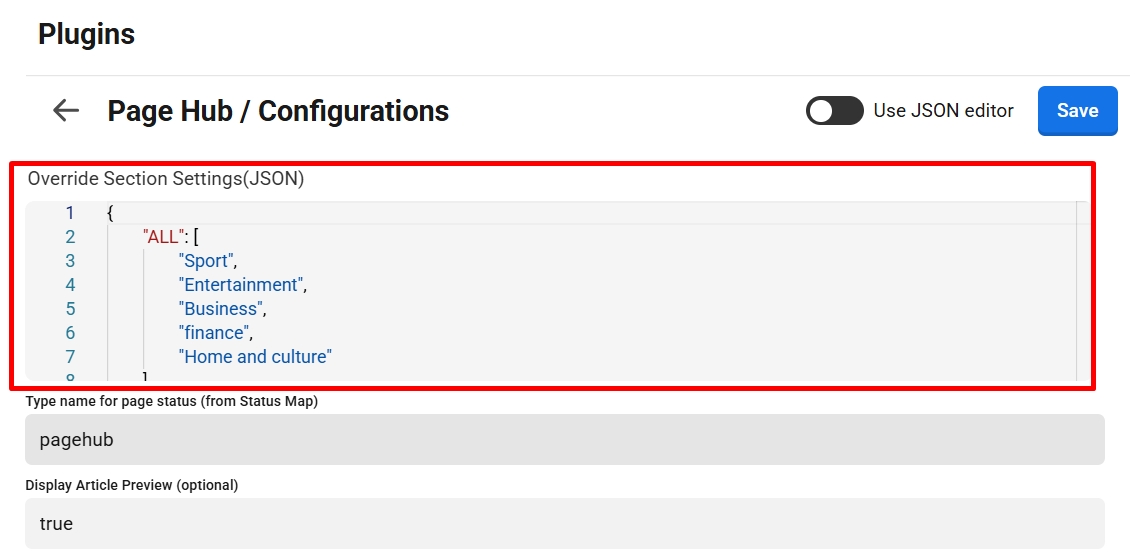The height and width of the screenshot is (553, 1138).
Task: Click the Display Article Preview field
Action: point(564,523)
